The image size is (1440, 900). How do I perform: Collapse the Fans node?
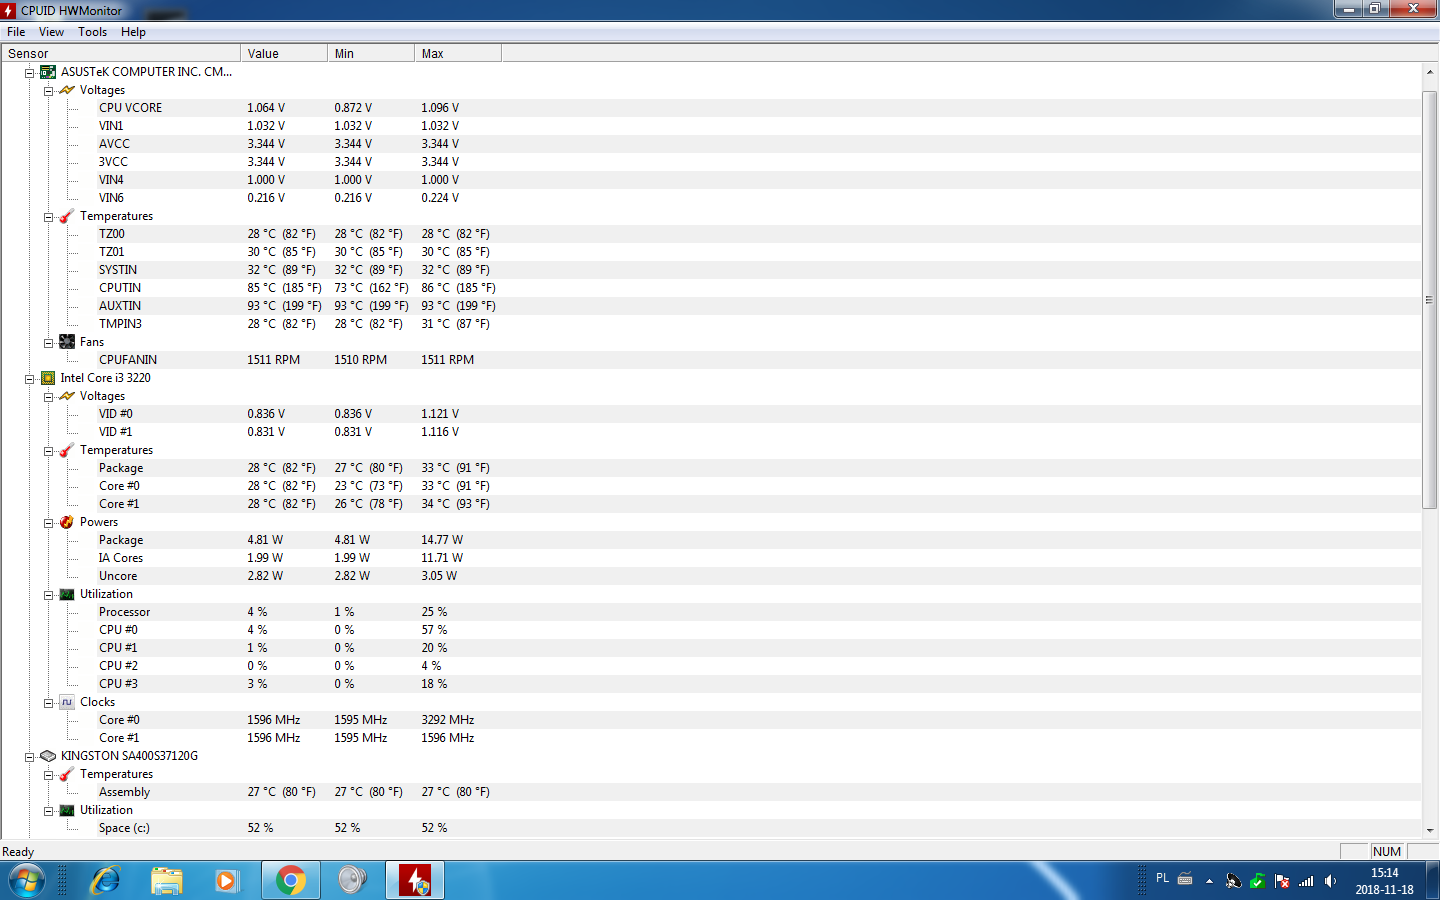(x=48, y=343)
